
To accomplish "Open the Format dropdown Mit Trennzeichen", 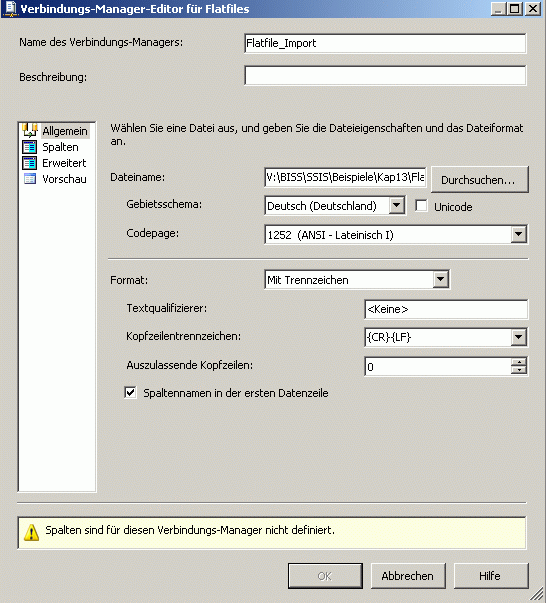I will click(440, 280).
